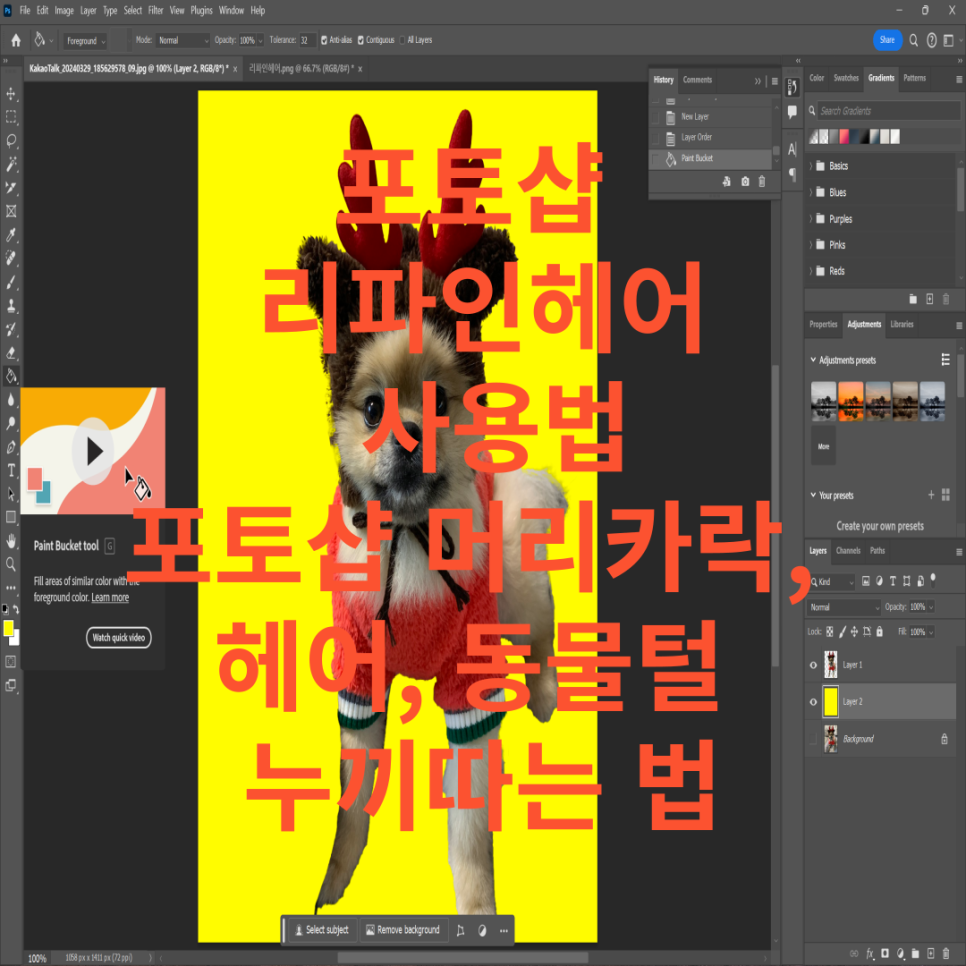Switch to the Swatches tab
The image size is (966, 966).
coord(846,78)
